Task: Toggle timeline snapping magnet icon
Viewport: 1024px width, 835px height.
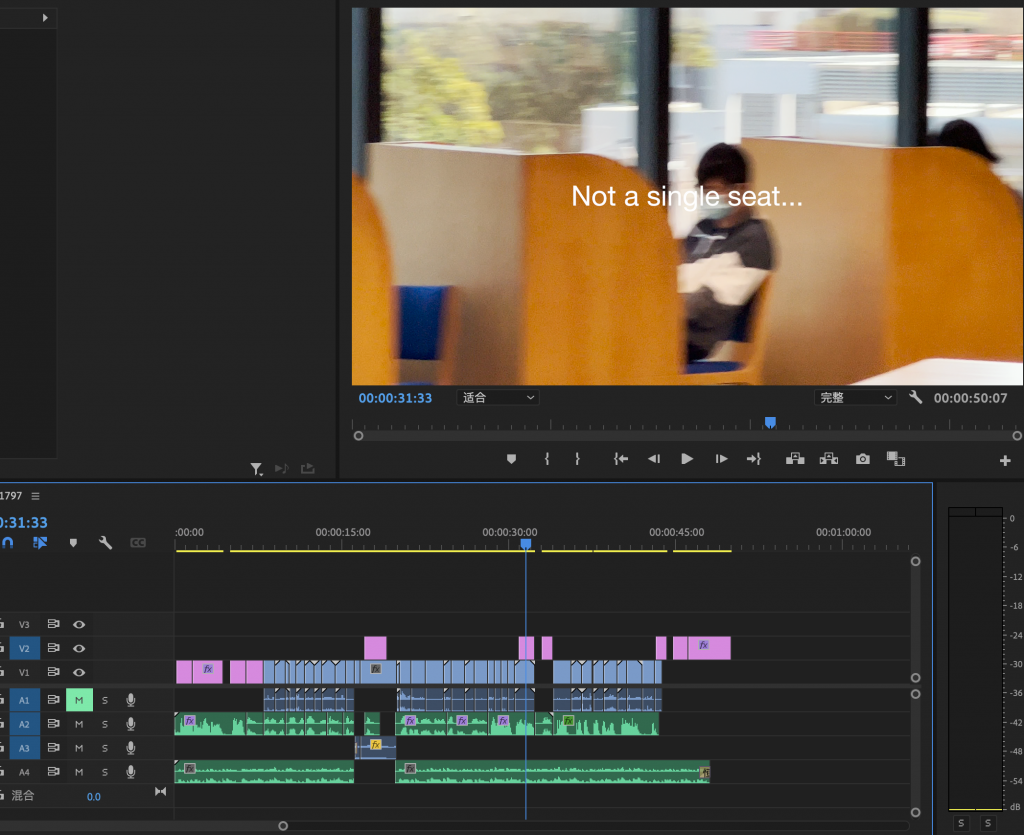Action: pyautogui.click(x=8, y=543)
